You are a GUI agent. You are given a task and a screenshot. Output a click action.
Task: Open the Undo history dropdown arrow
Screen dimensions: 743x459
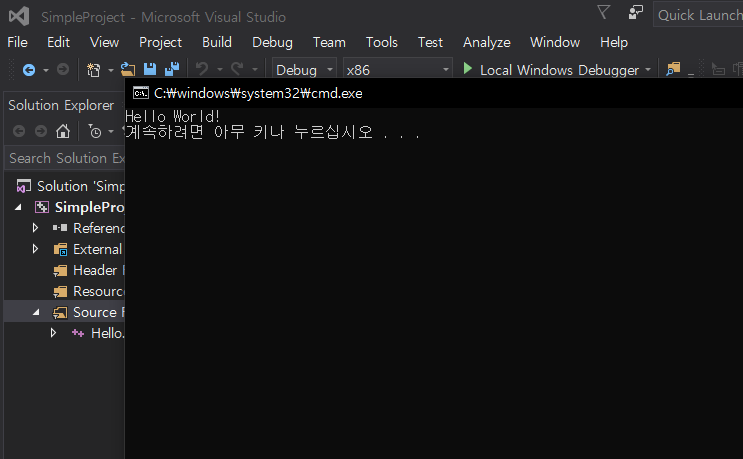click(220, 70)
